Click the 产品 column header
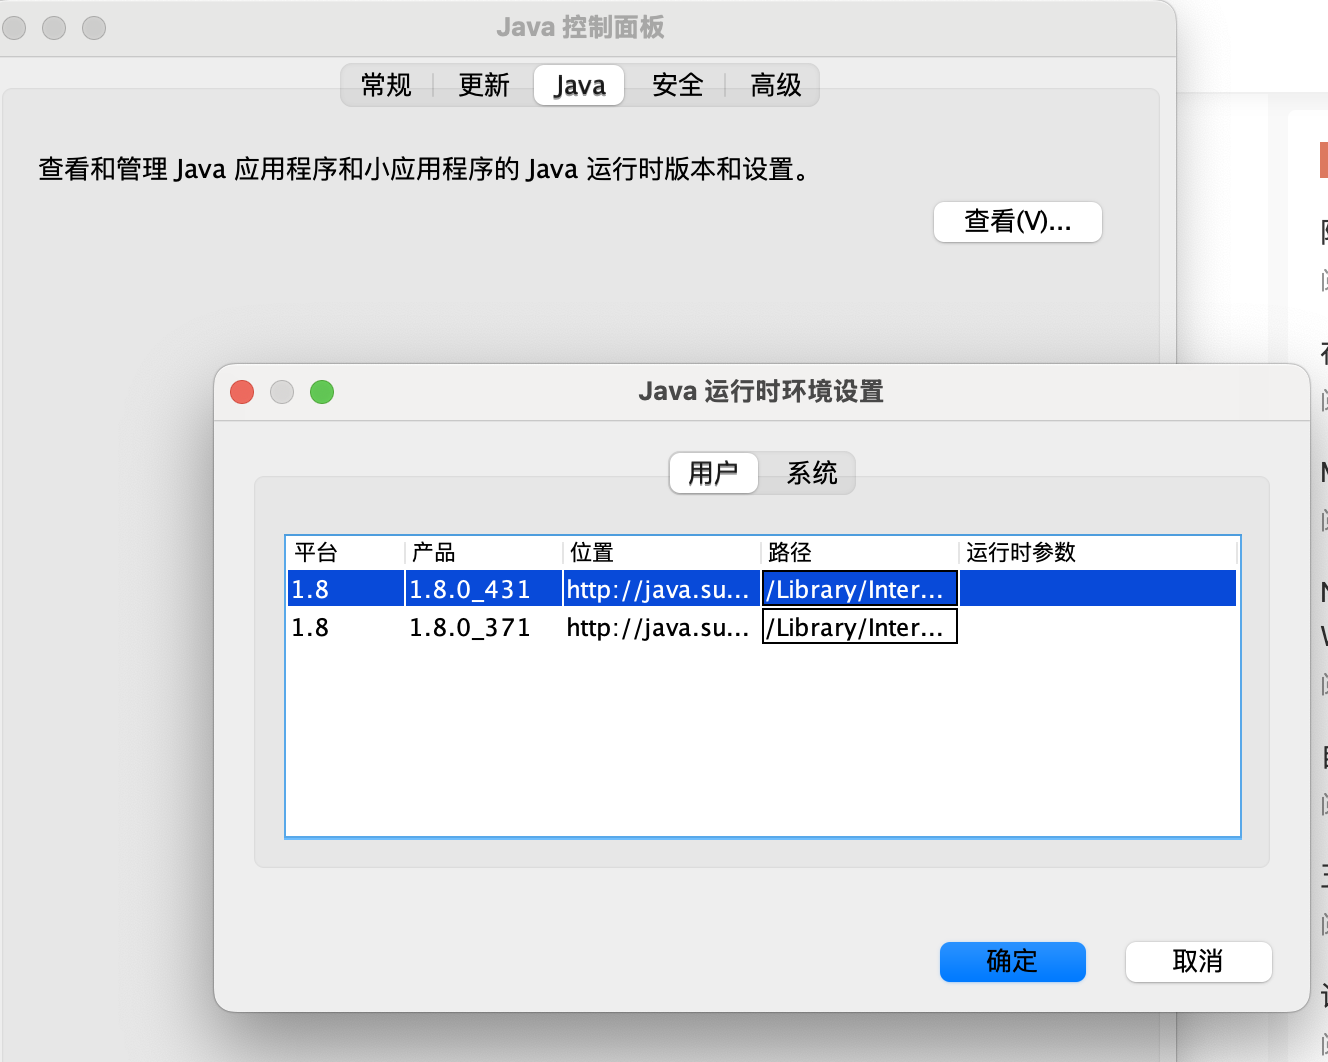The image size is (1328, 1062). click(484, 552)
